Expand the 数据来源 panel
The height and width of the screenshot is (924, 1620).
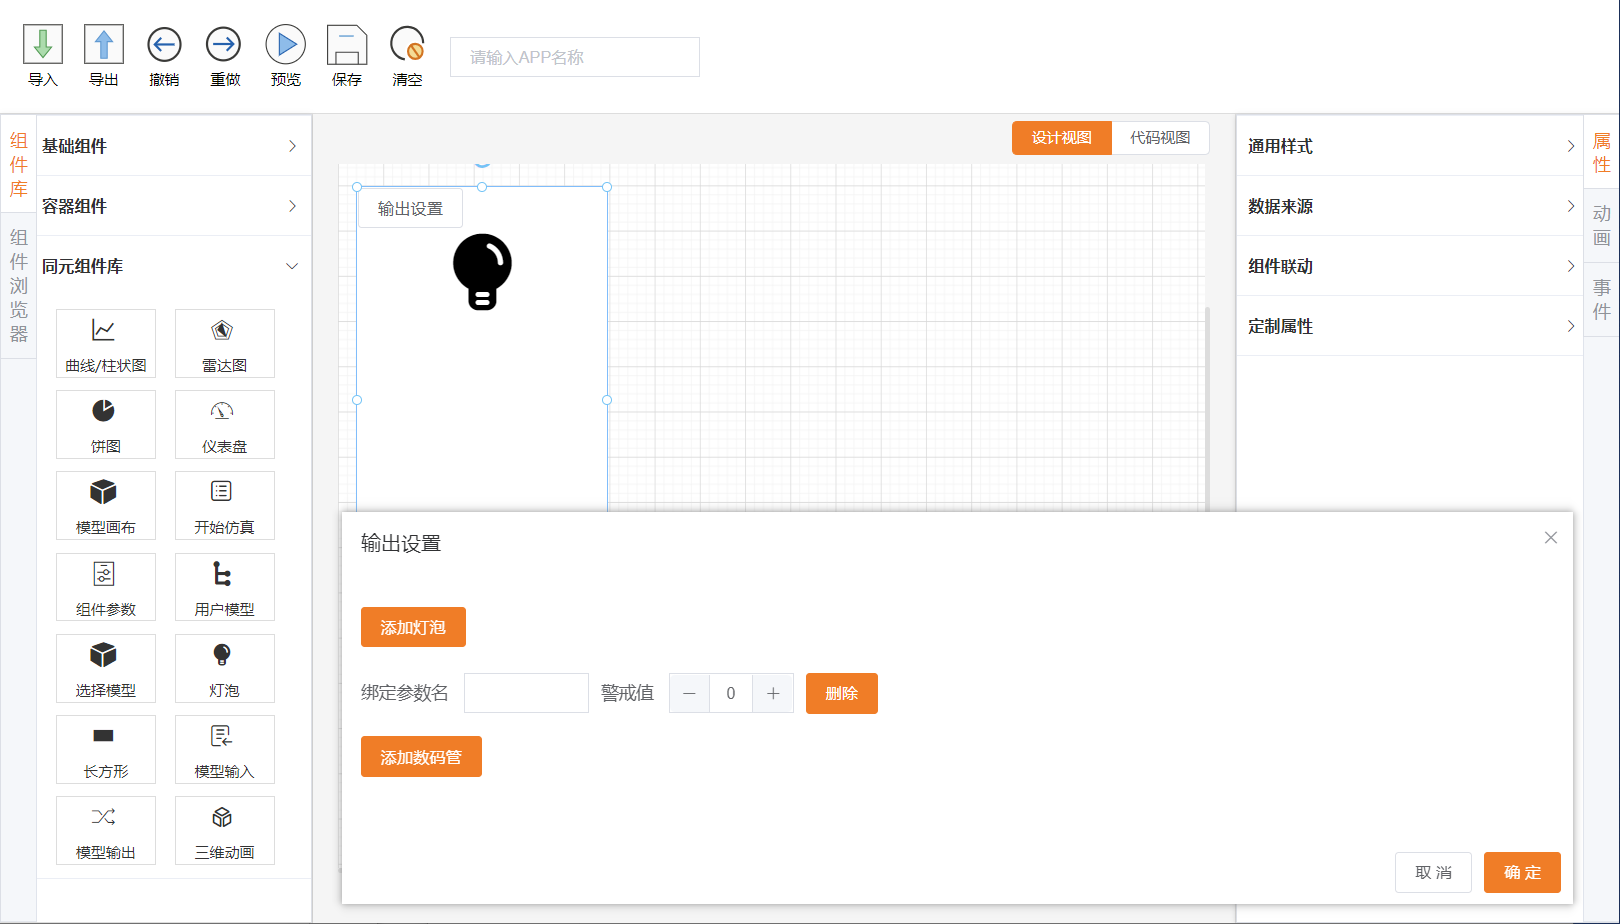(x=1410, y=206)
